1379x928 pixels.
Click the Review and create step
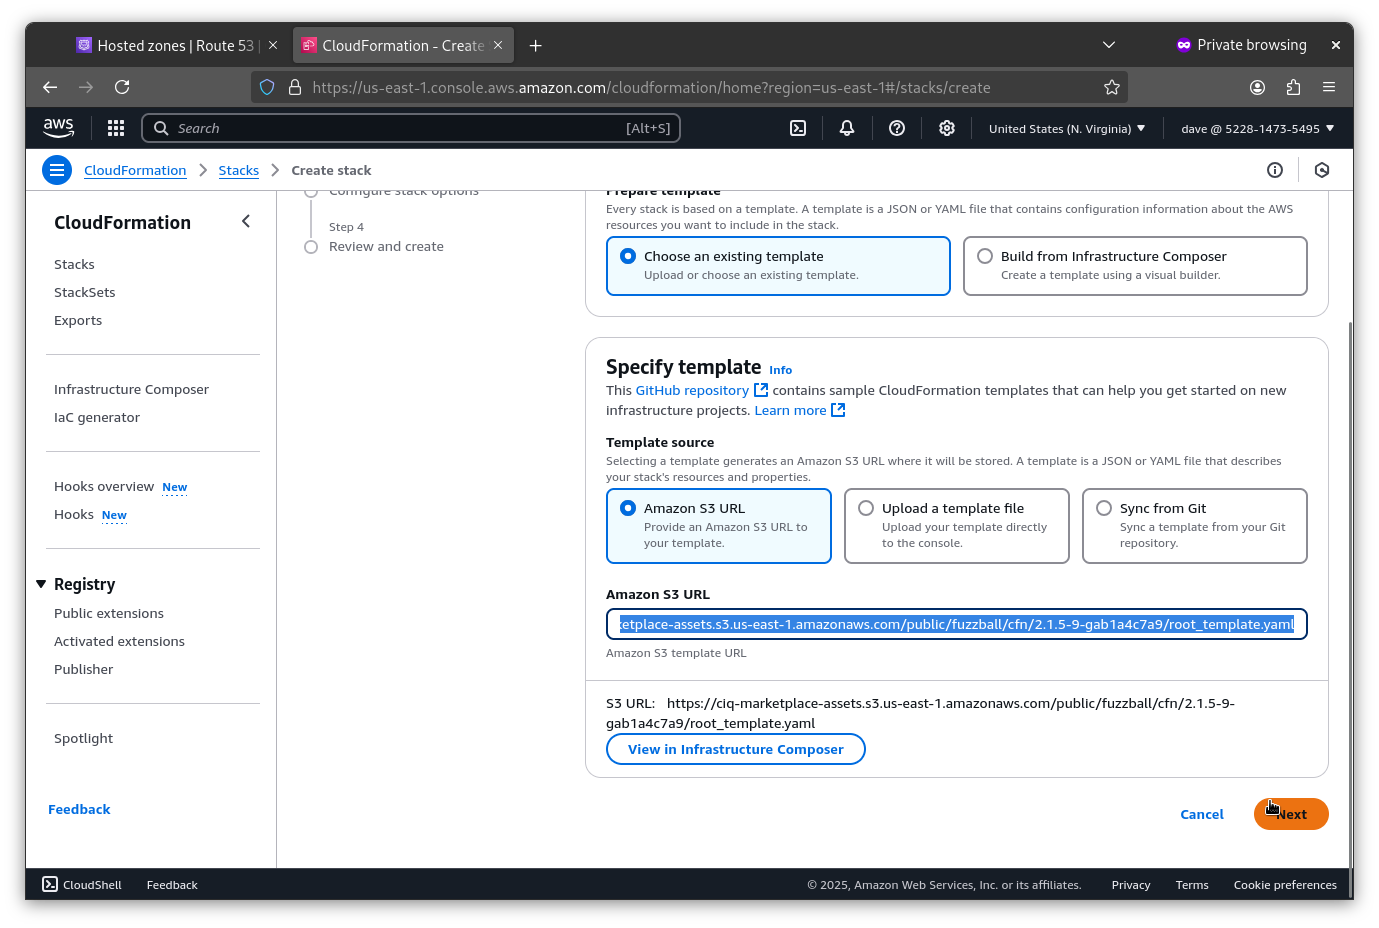click(x=386, y=246)
